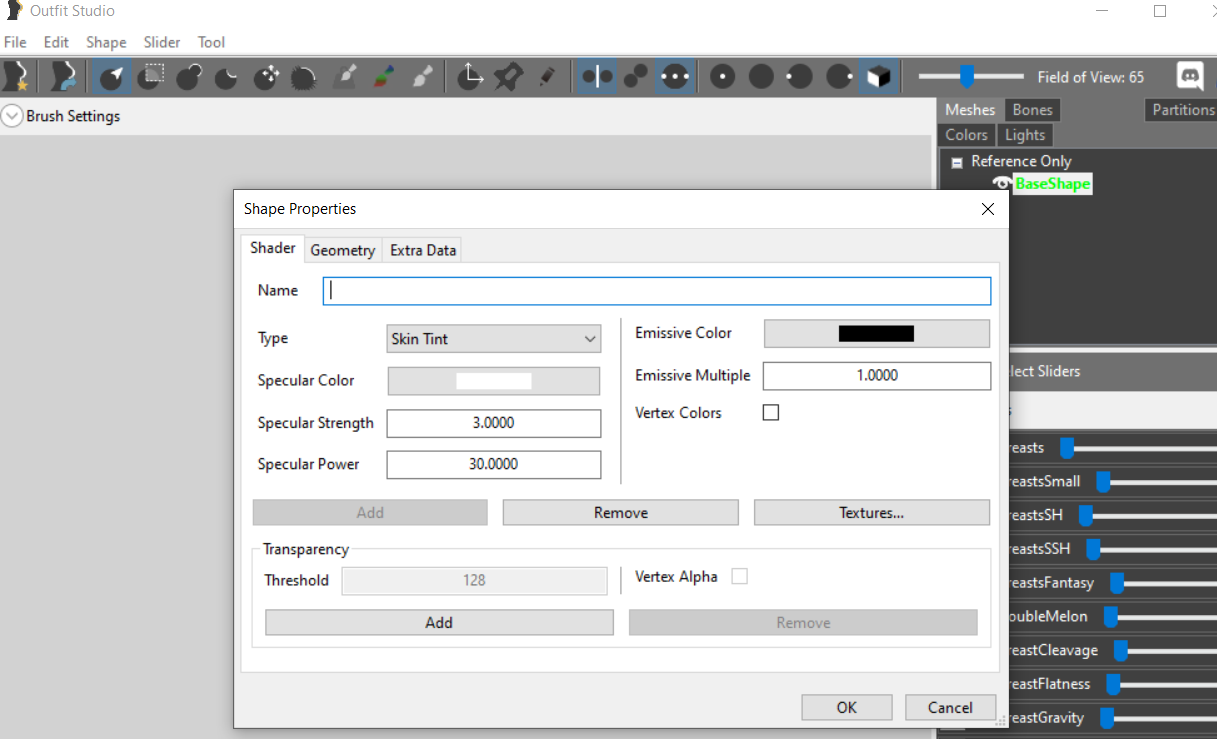Click the Specular Strength input field
This screenshot has height=739, width=1217.
[494, 423]
